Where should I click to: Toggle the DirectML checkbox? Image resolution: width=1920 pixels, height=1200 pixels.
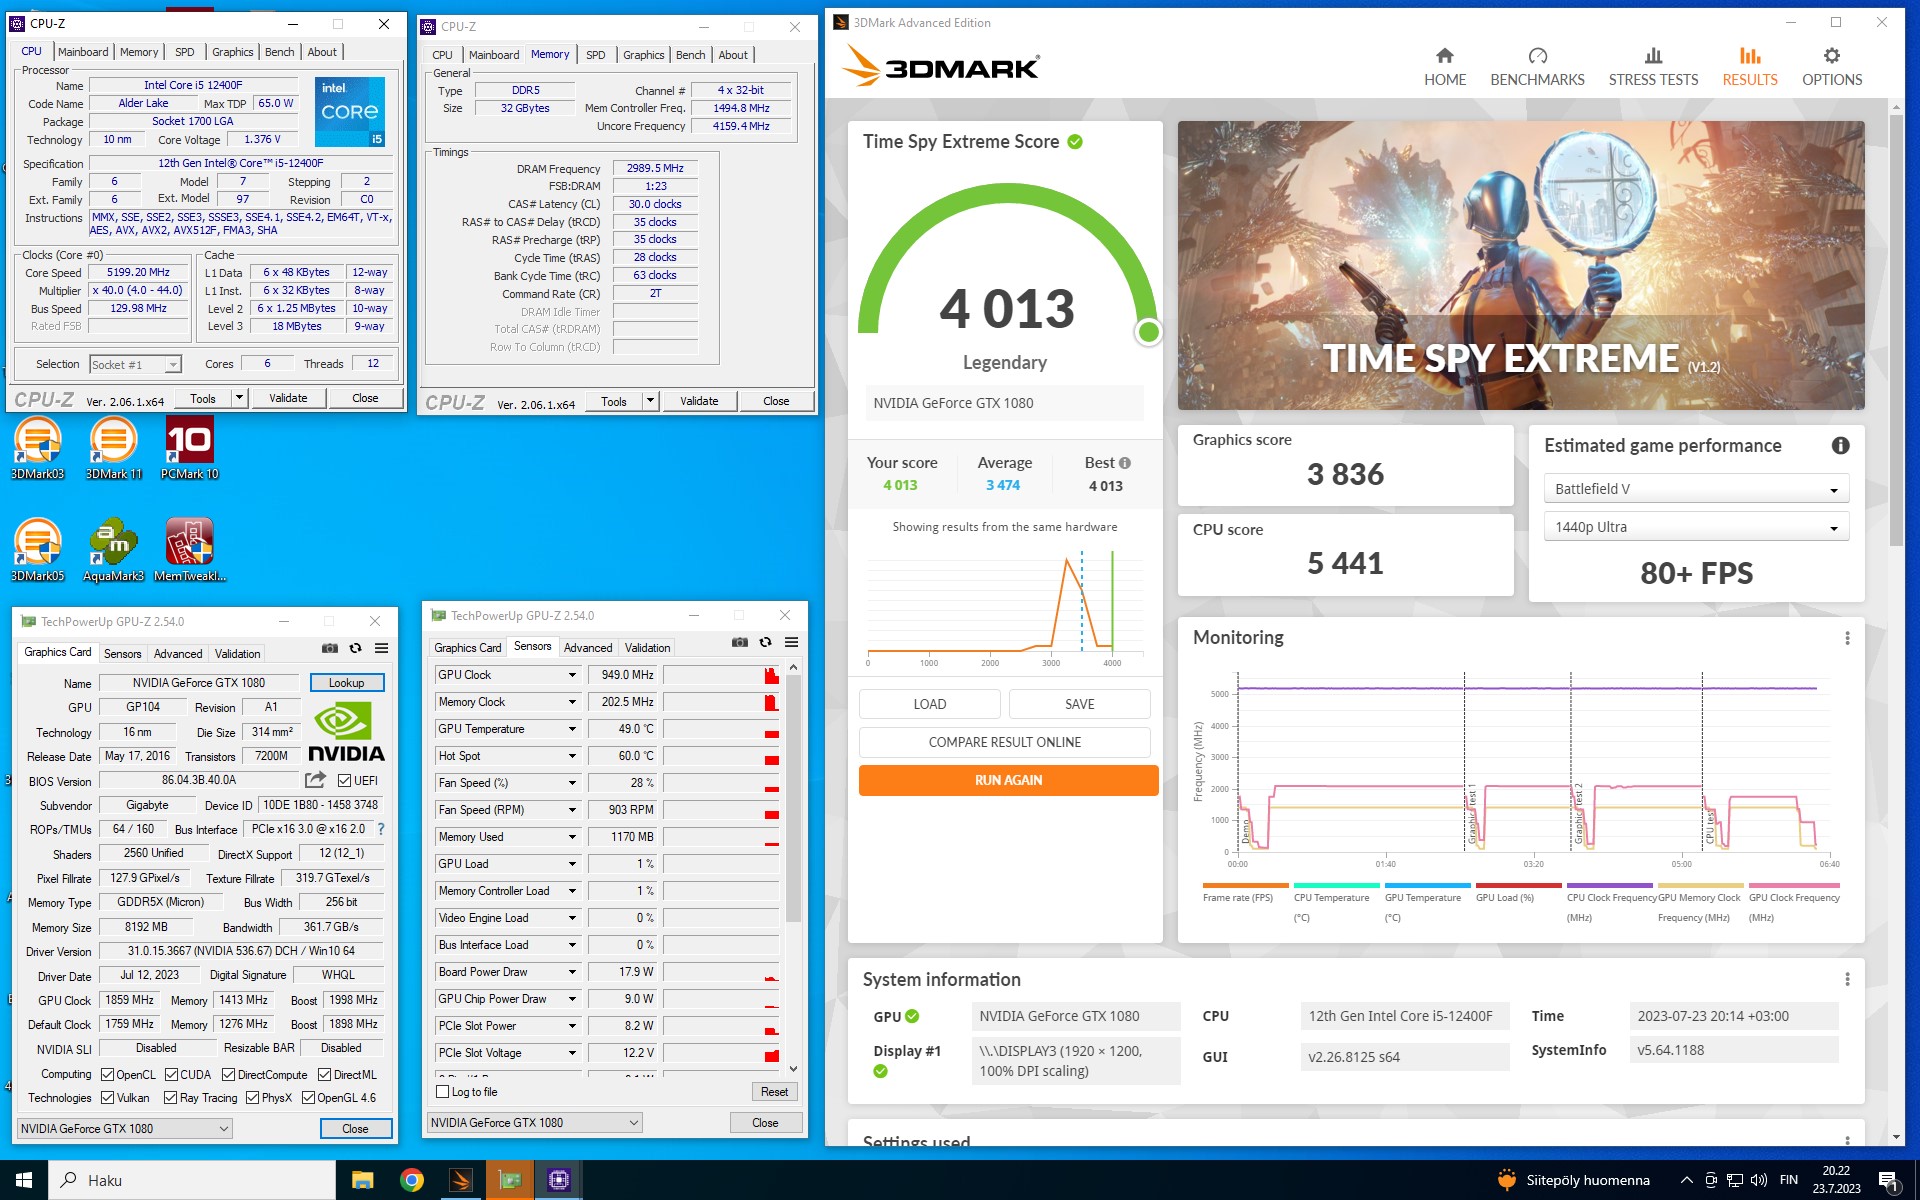click(324, 1075)
